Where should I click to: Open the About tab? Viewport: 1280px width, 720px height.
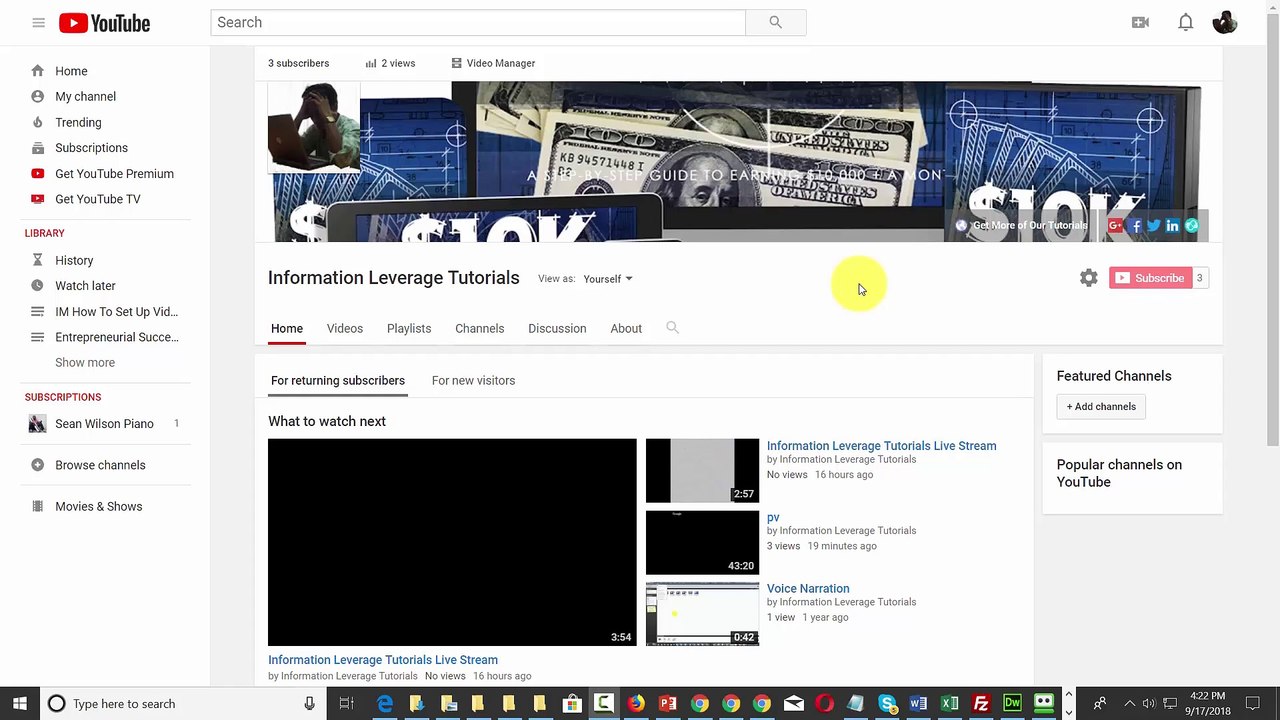click(626, 328)
